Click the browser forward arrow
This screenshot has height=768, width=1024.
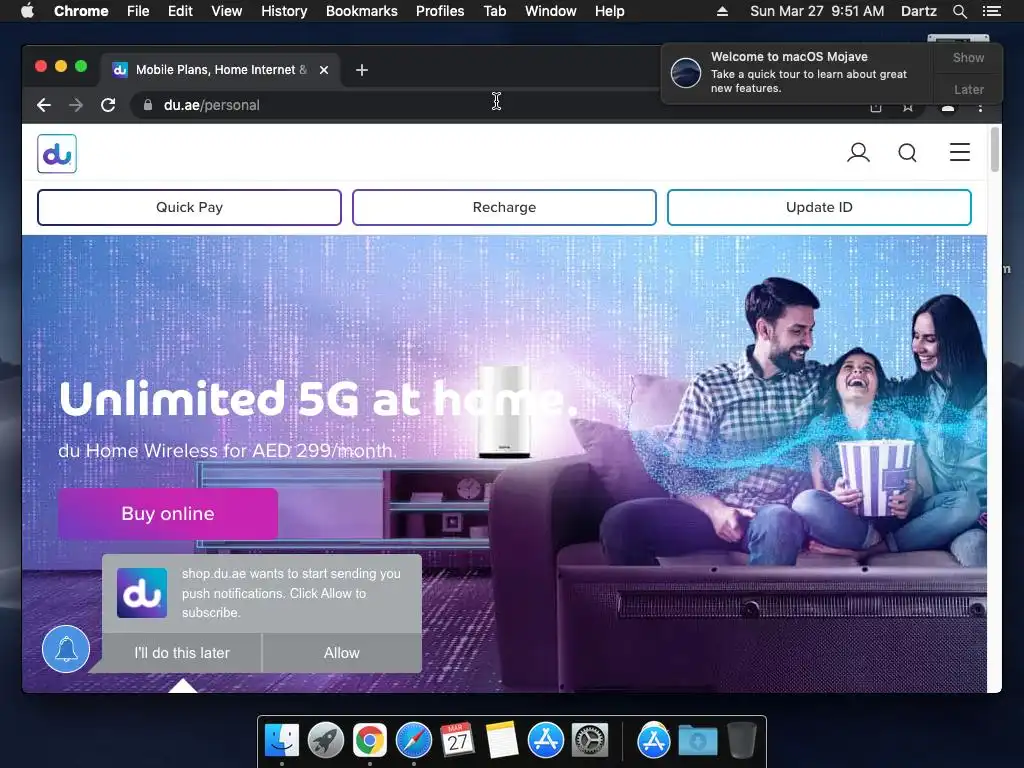point(76,105)
